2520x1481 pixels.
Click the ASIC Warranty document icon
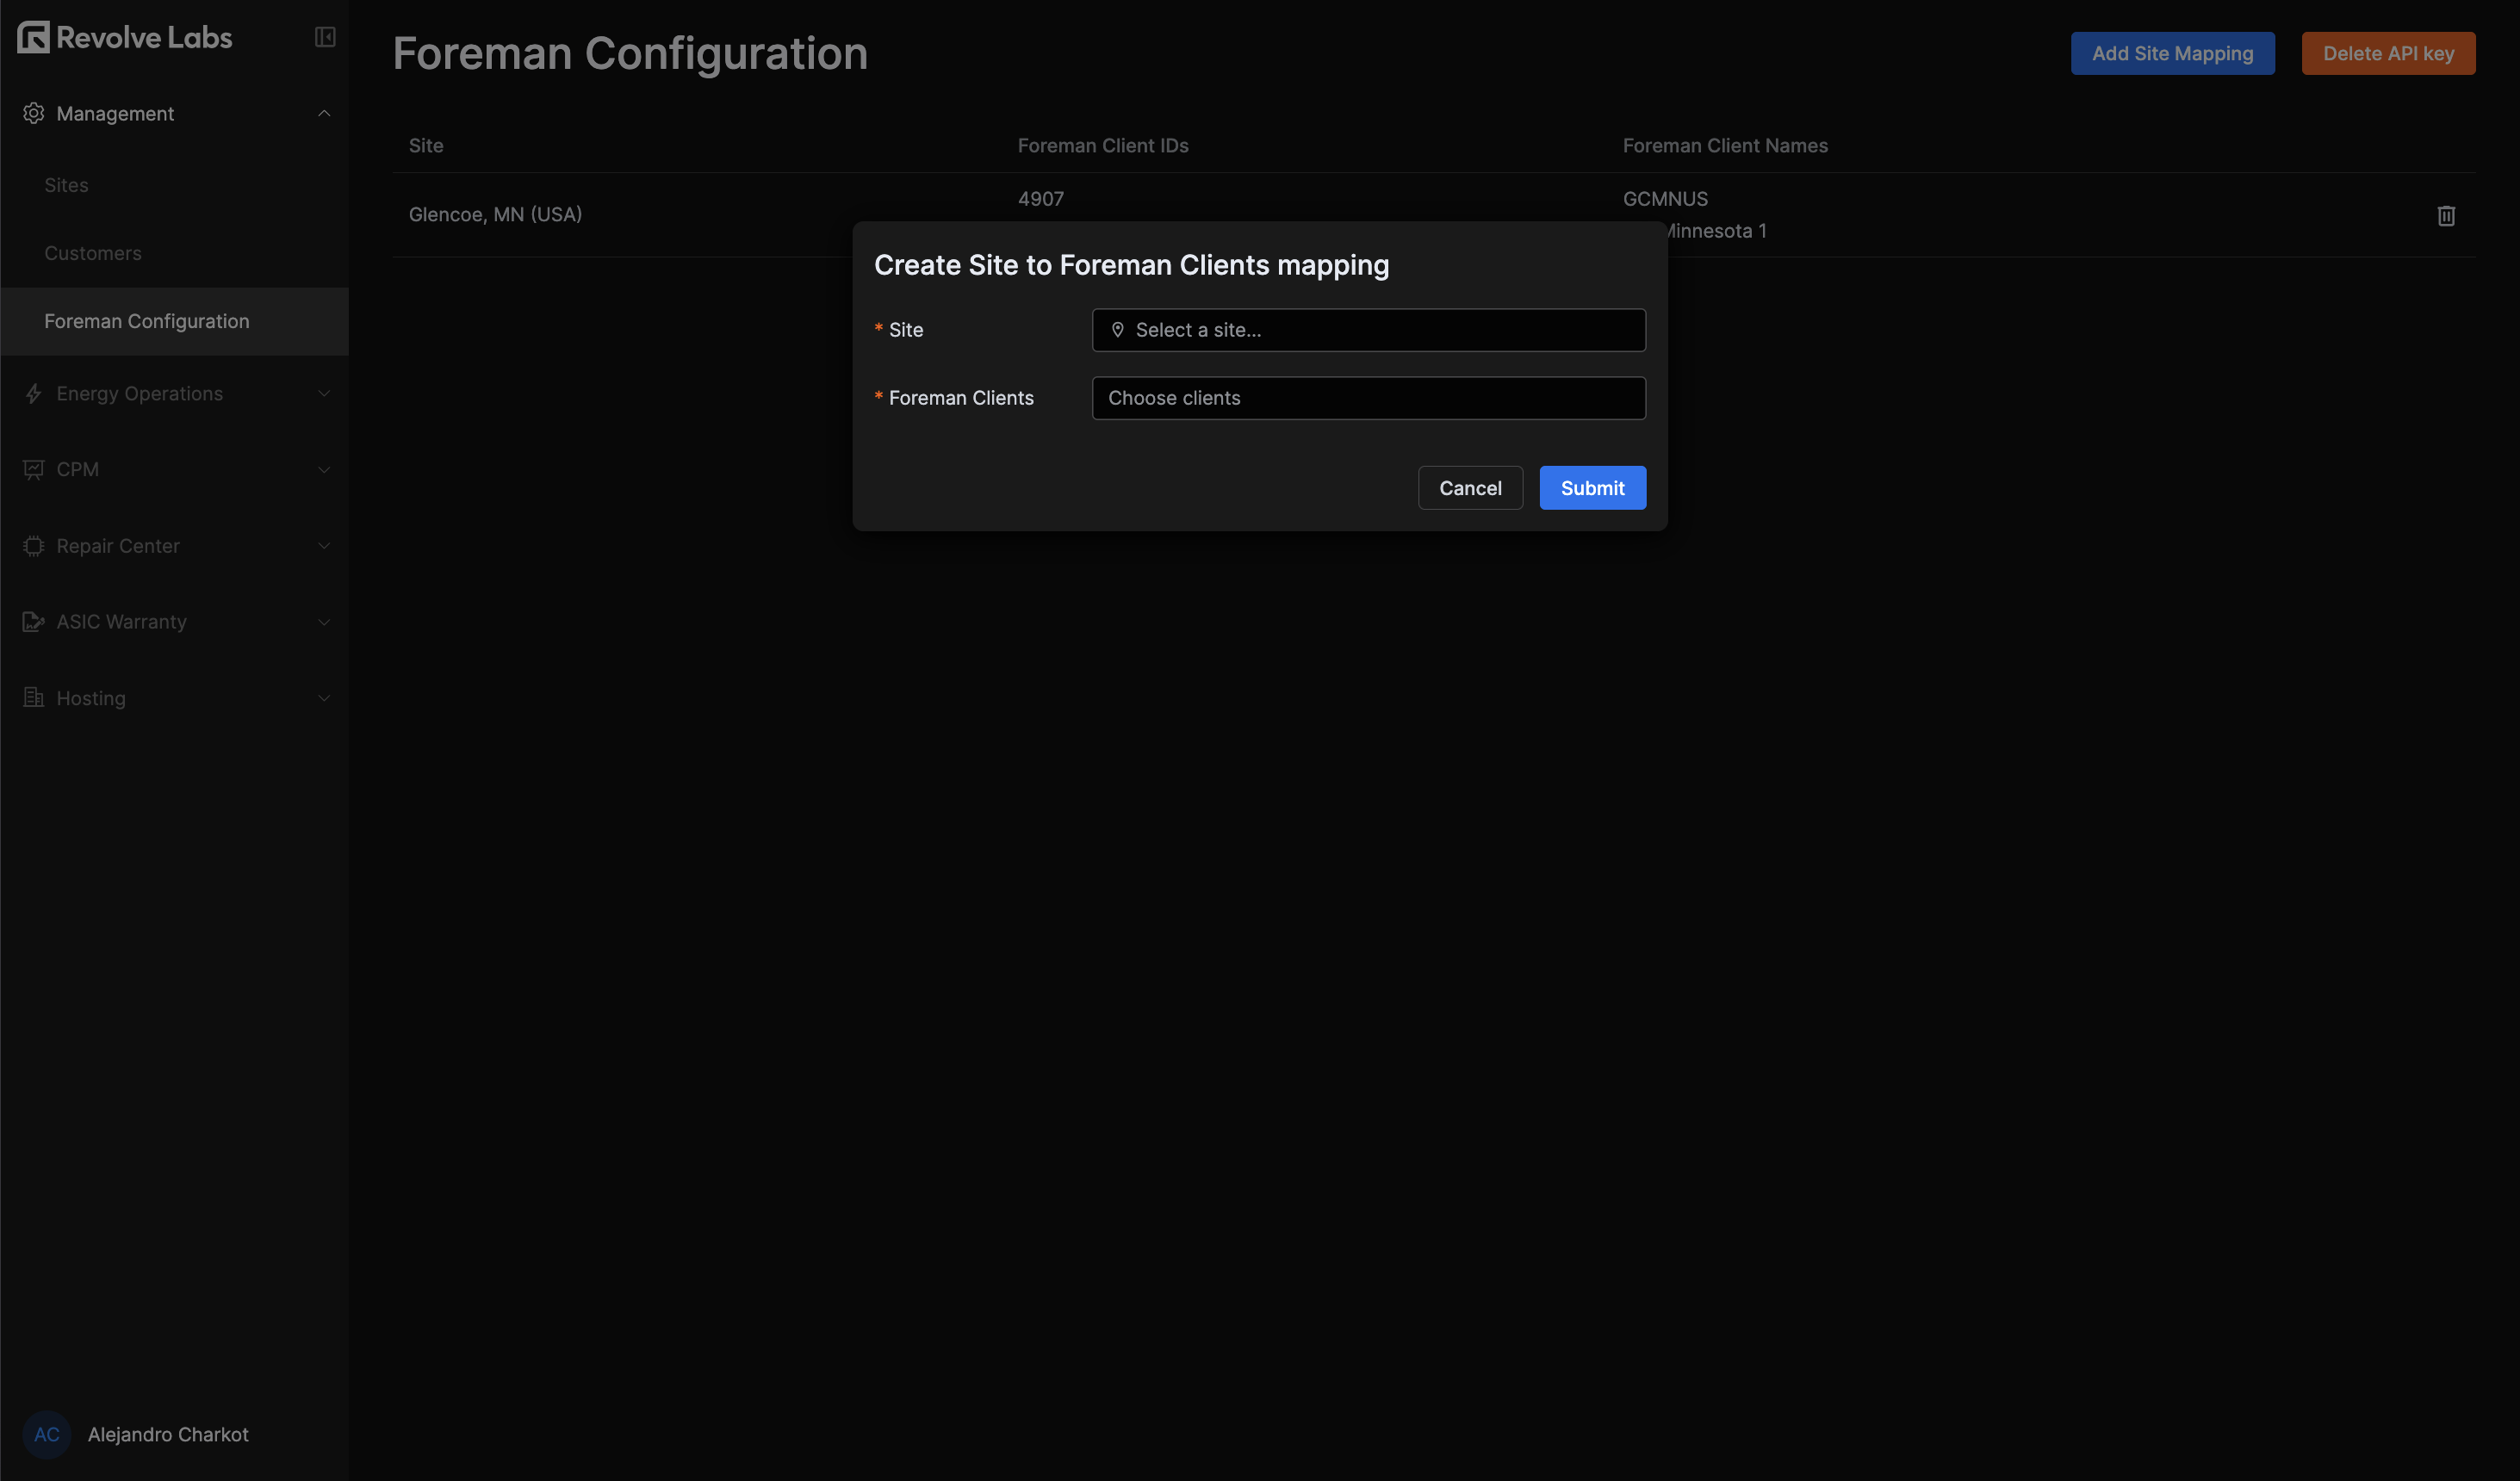(33, 622)
